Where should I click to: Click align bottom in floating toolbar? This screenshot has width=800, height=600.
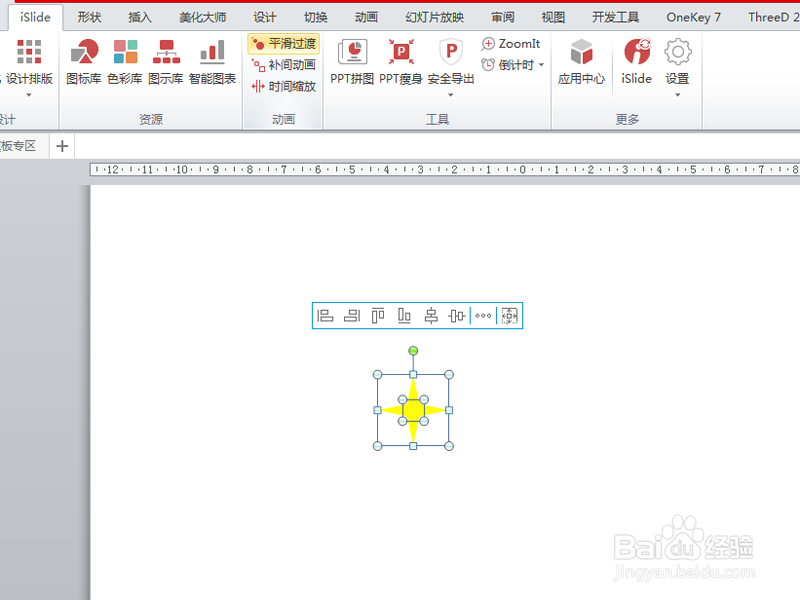(x=404, y=316)
